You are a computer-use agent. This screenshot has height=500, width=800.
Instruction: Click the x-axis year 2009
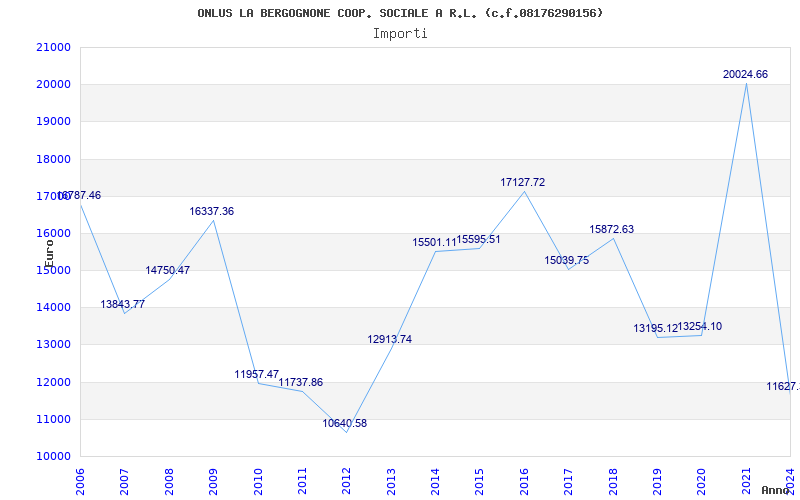point(213,481)
